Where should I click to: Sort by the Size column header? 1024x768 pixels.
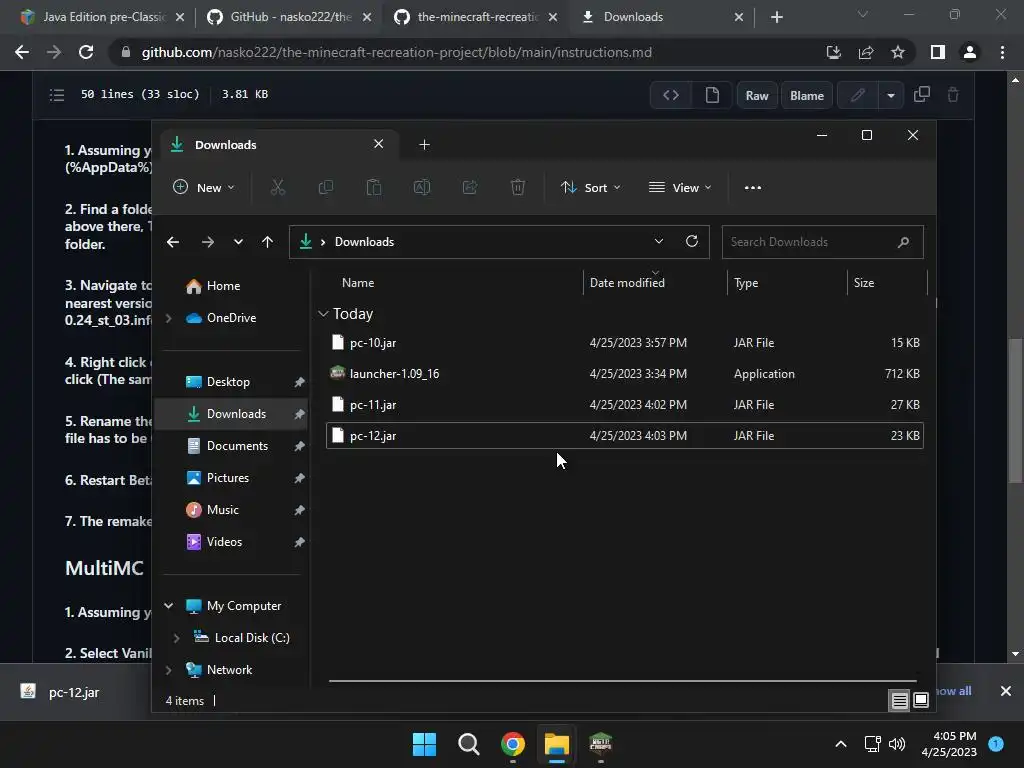[863, 283]
